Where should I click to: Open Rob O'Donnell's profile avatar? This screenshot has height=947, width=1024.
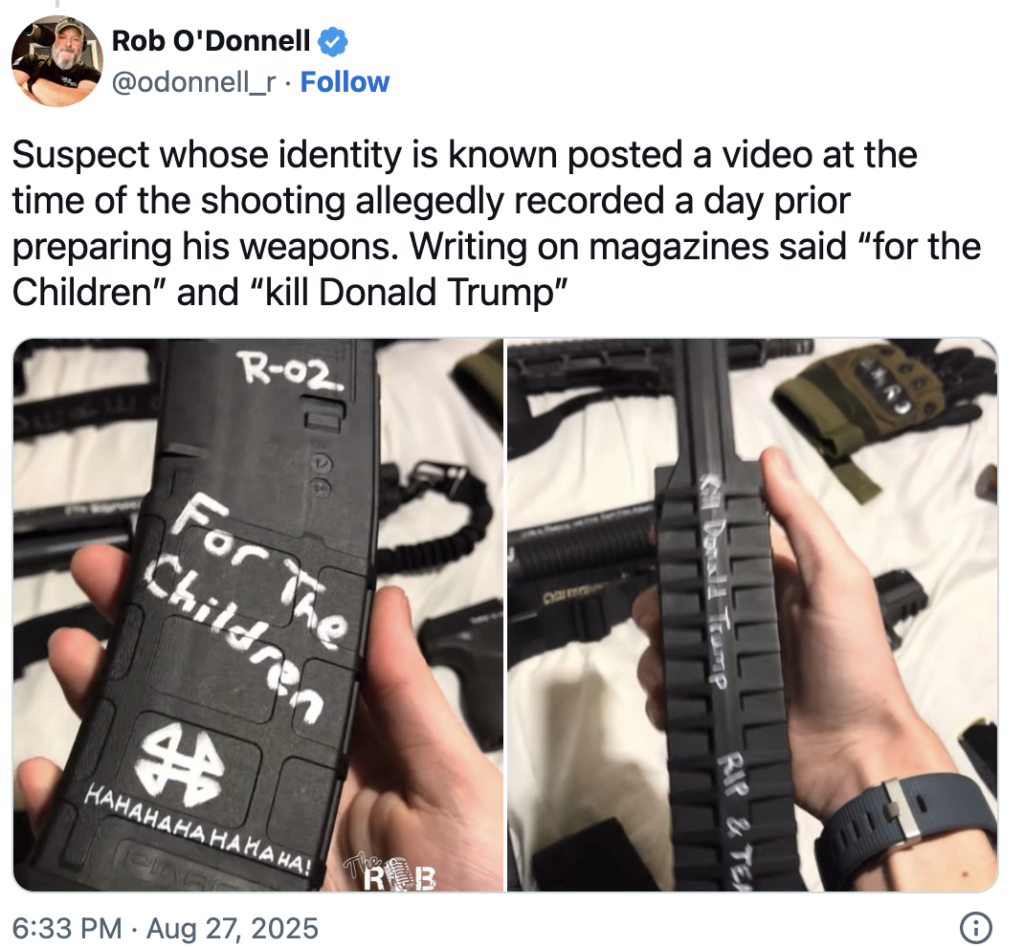pos(57,61)
